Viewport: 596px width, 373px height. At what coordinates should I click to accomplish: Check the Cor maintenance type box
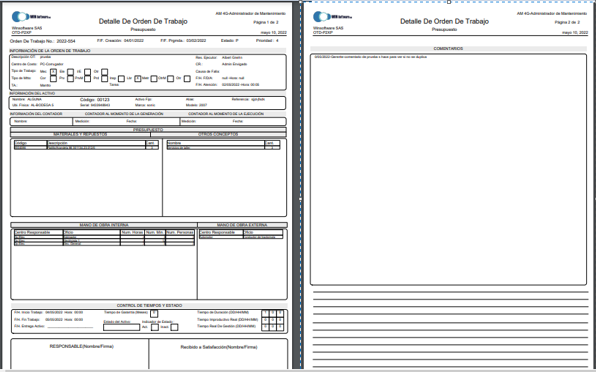coord(53,78)
